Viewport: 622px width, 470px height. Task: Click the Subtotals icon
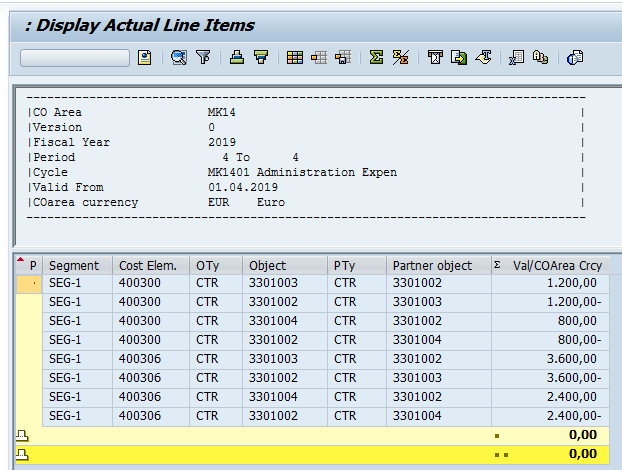[x=401, y=58]
